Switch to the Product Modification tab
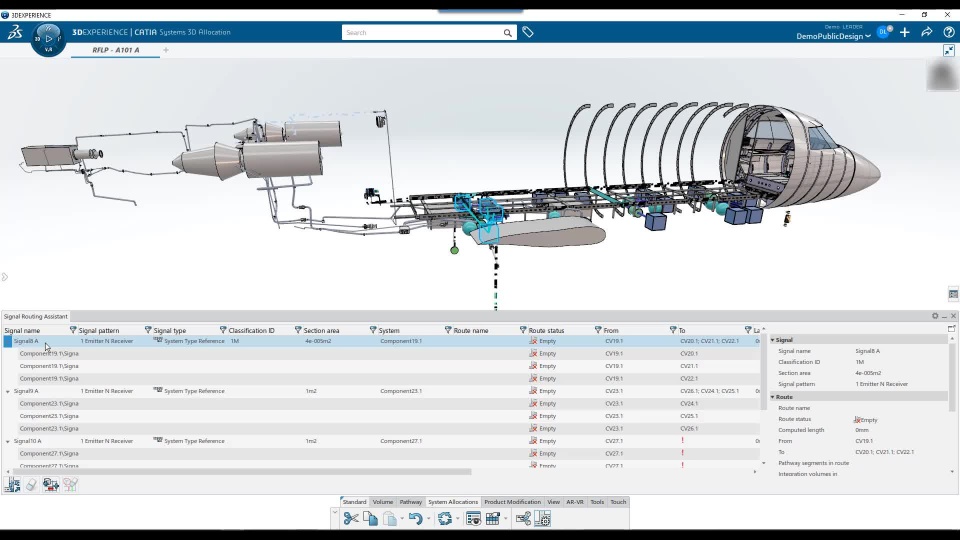The image size is (960, 540). click(x=512, y=502)
